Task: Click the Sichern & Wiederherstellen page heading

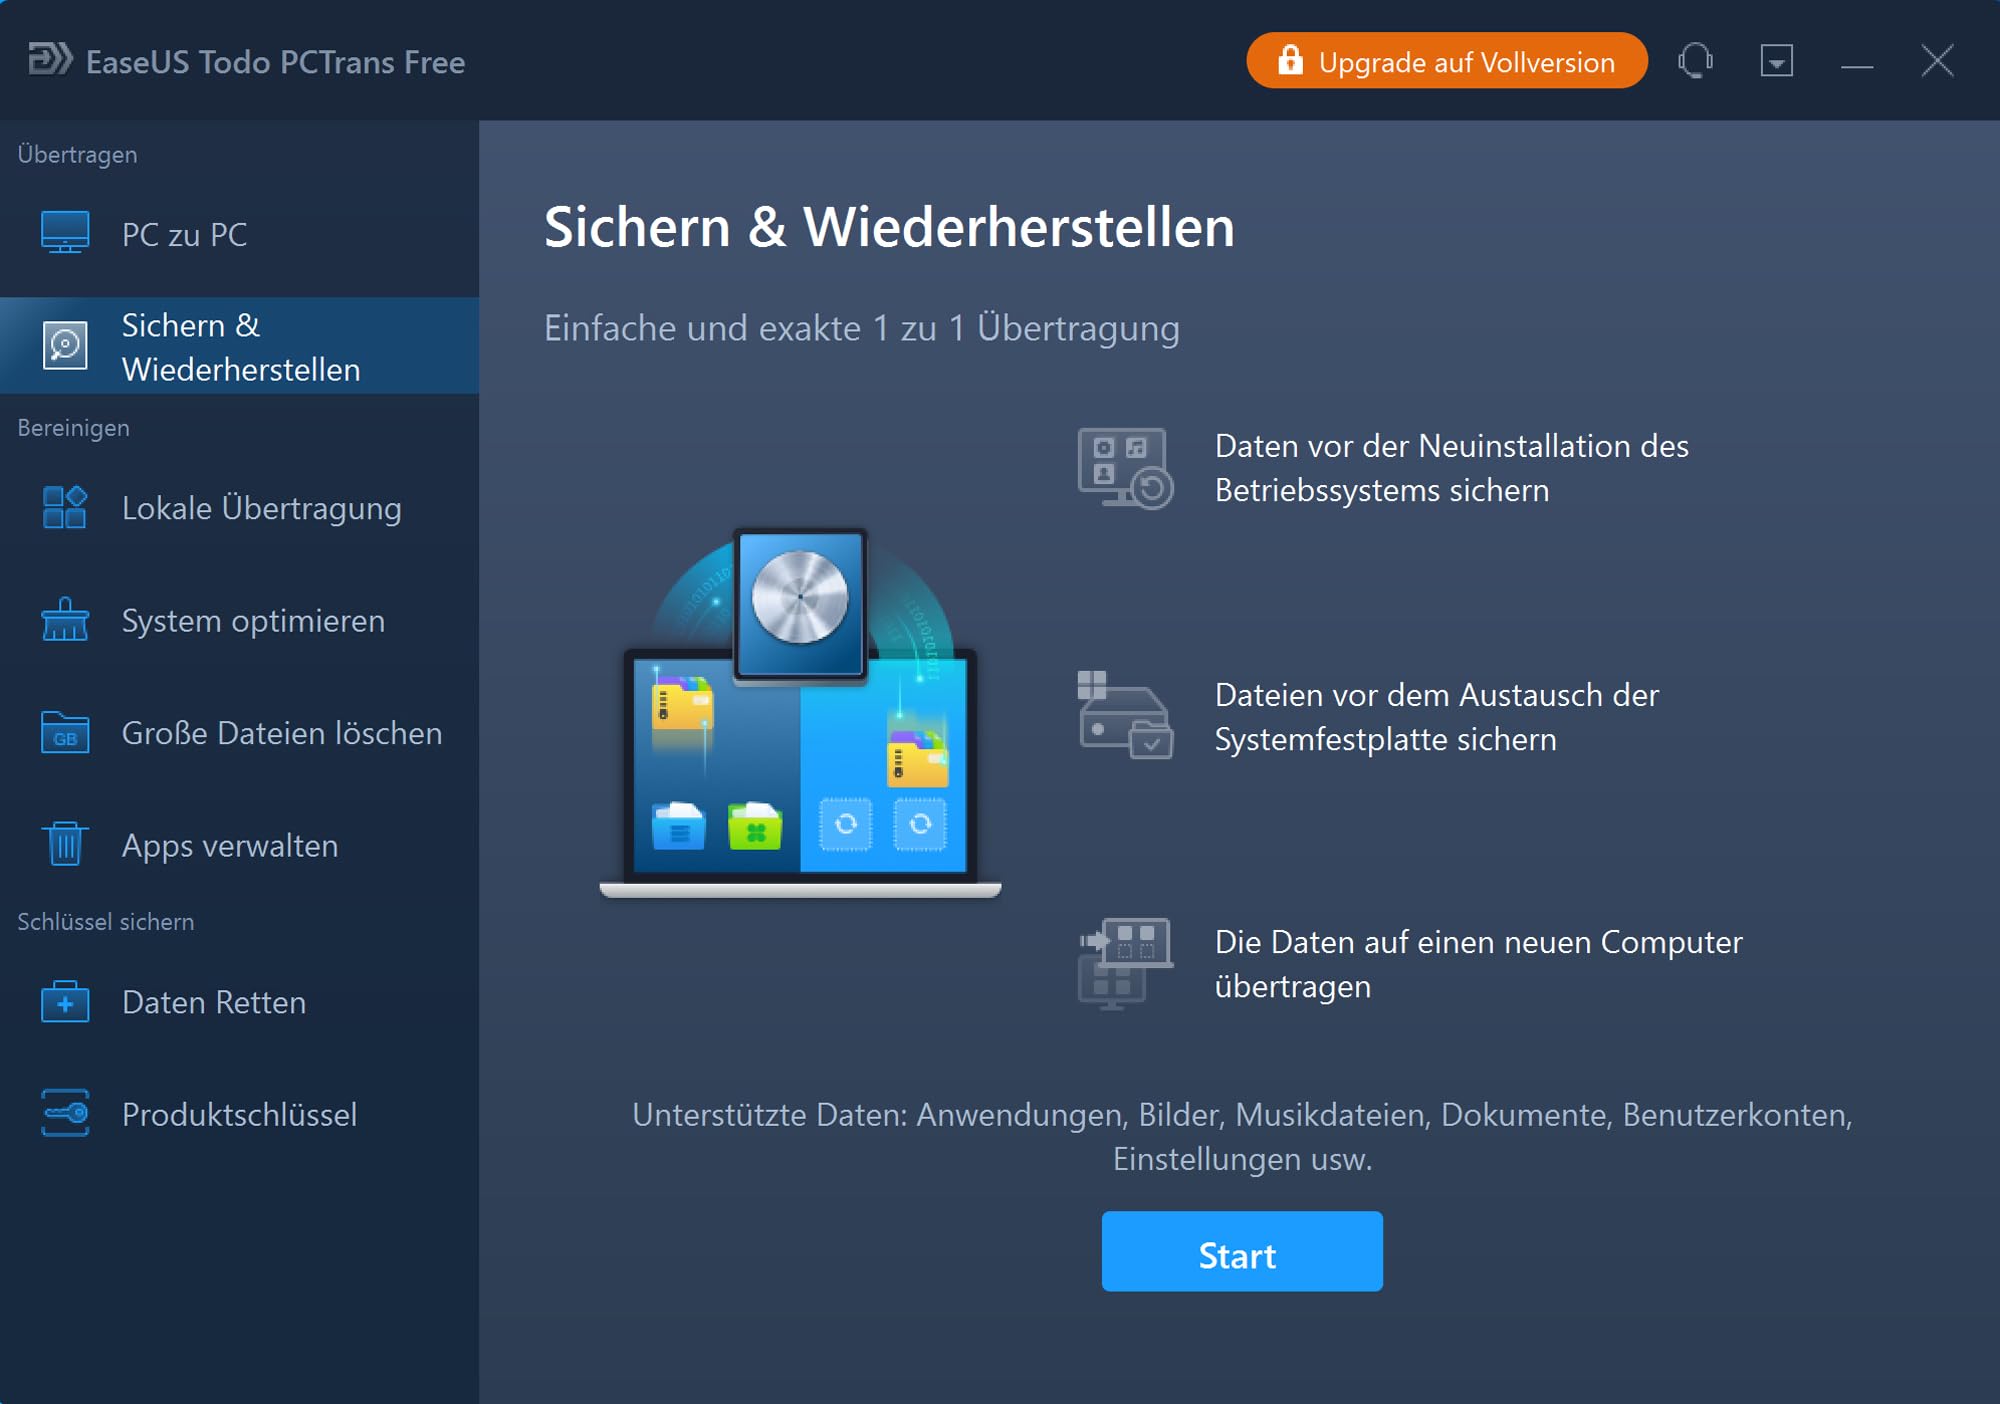Action: (x=889, y=227)
